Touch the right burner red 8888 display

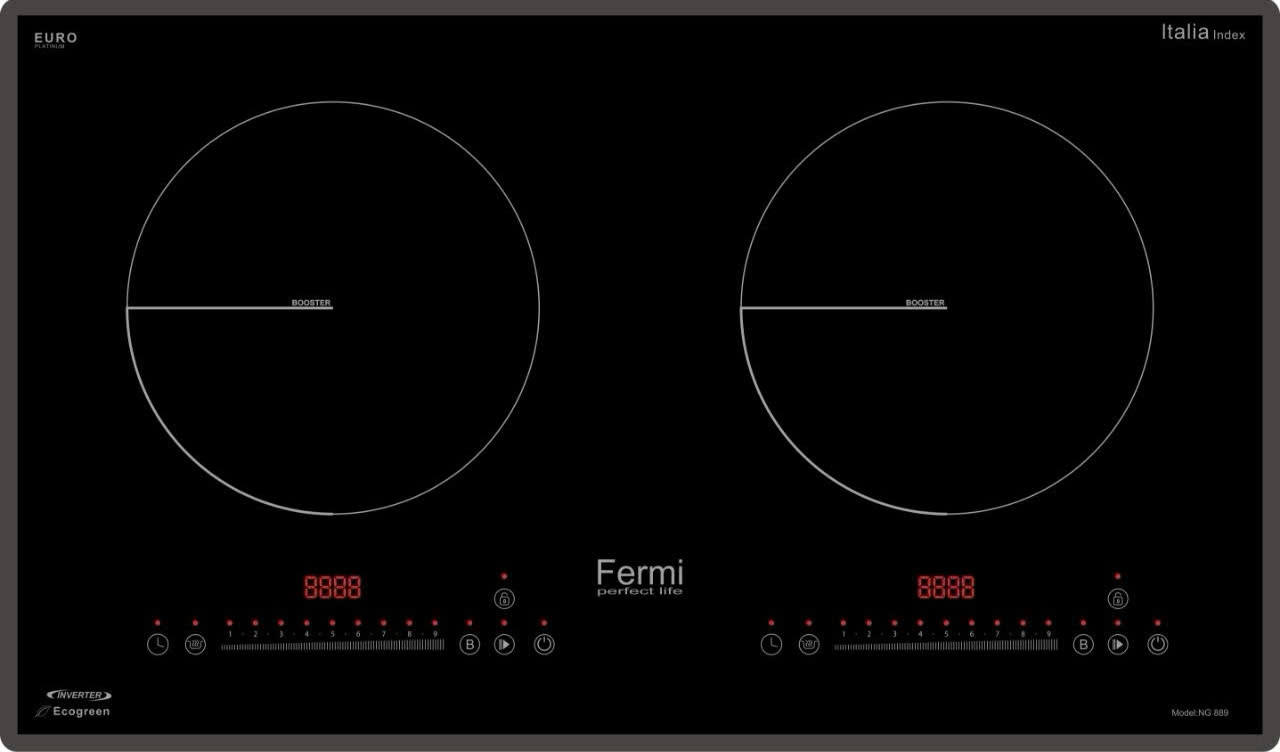point(946,587)
